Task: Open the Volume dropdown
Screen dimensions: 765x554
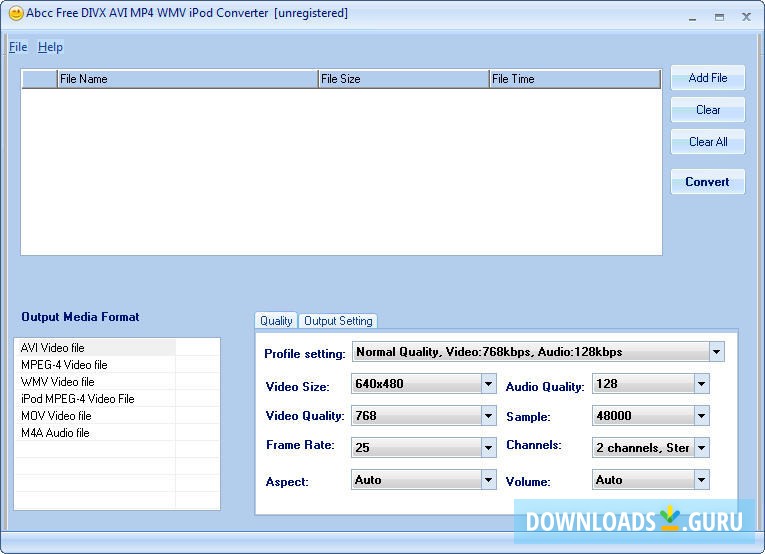Action: 702,480
